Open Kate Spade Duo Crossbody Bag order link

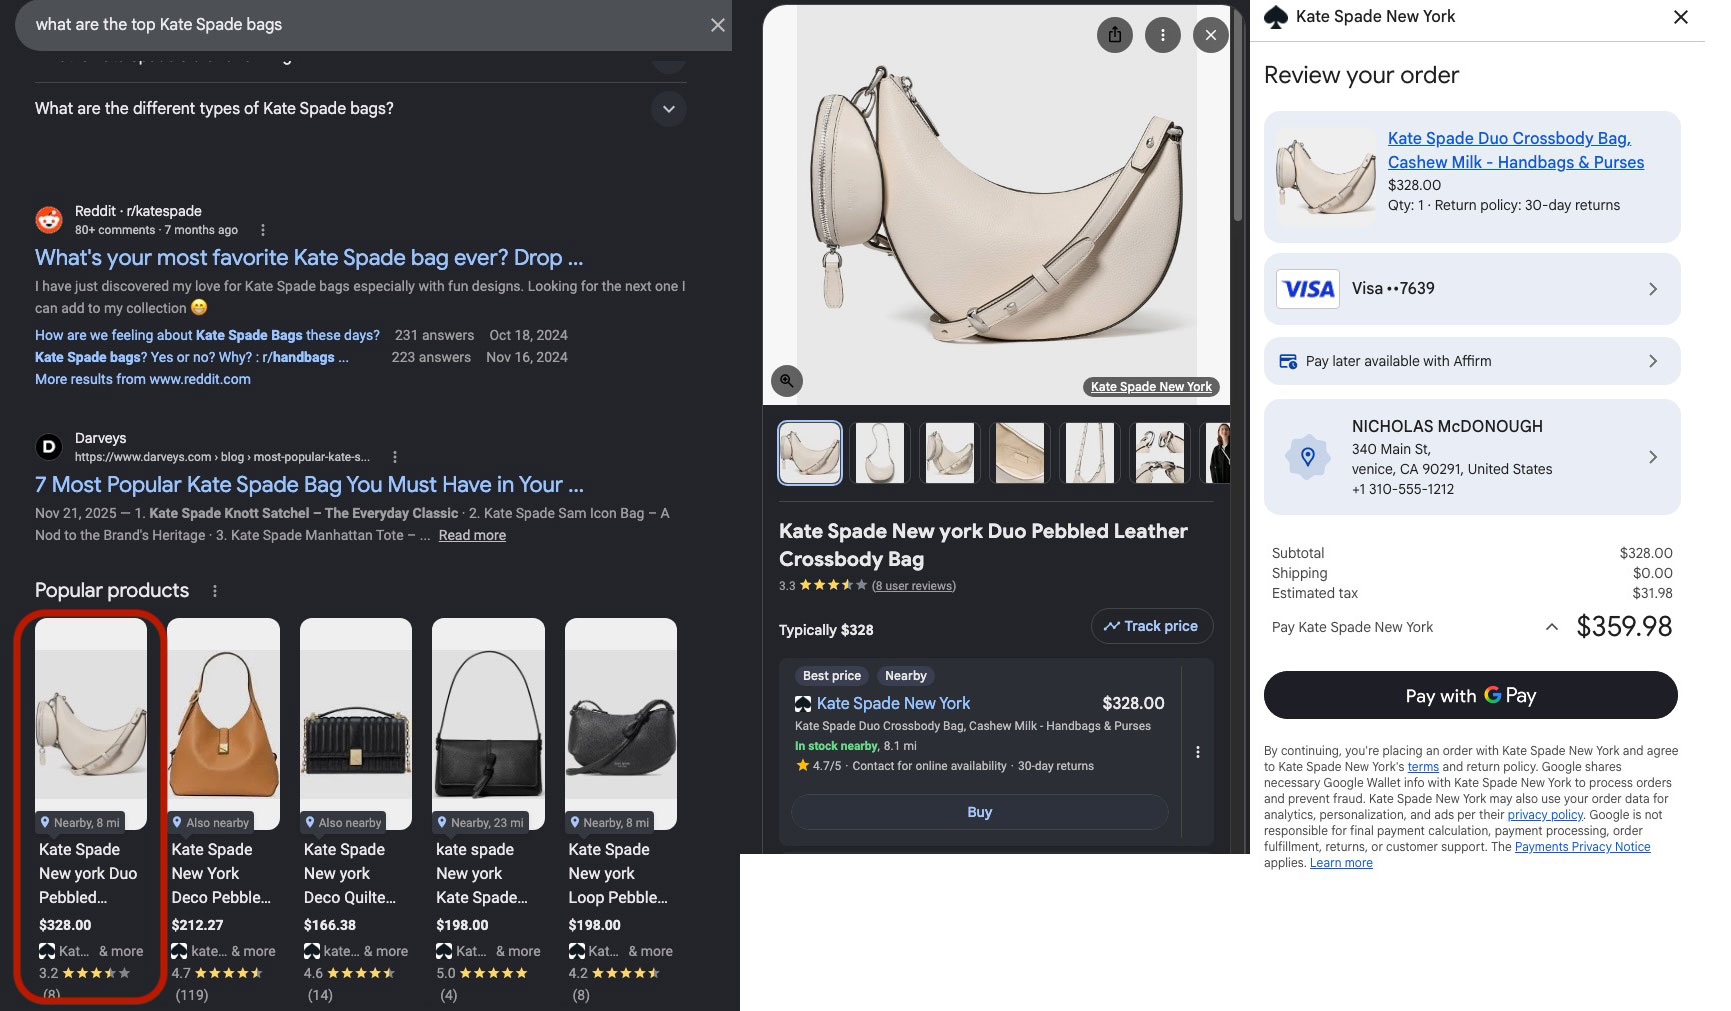(x=1515, y=150)
